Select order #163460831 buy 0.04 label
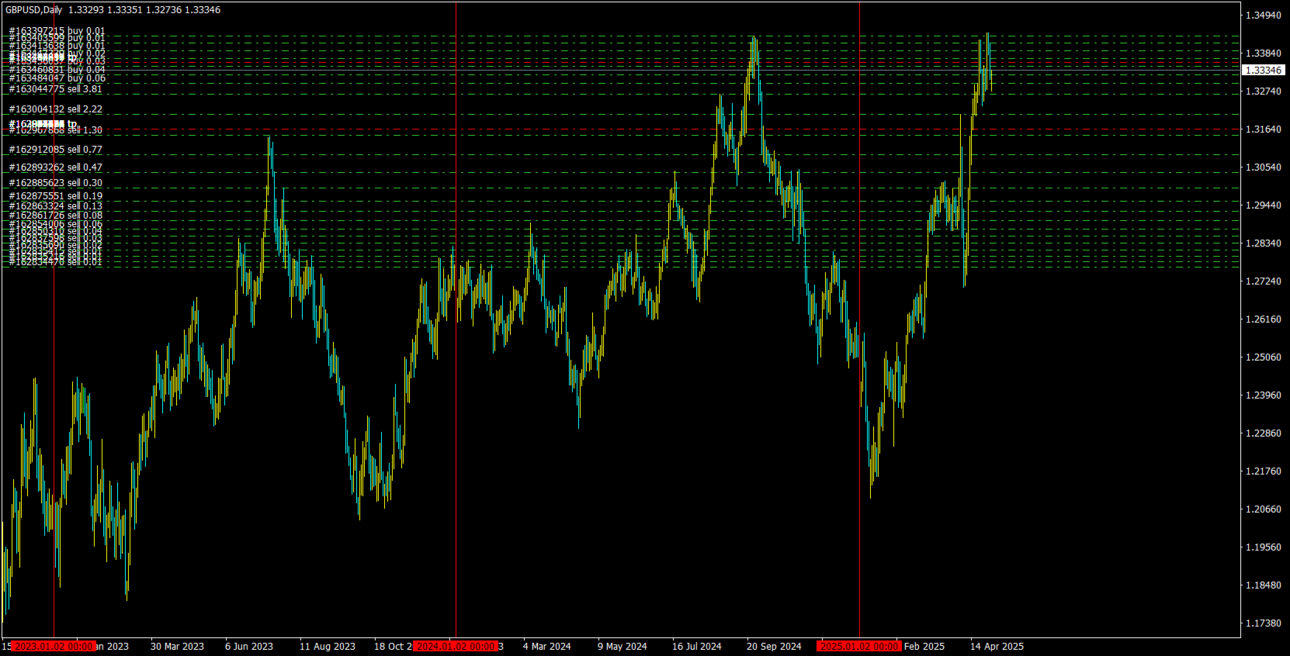This screenshot has height=656, width=1290. click(x=57, y=70)
